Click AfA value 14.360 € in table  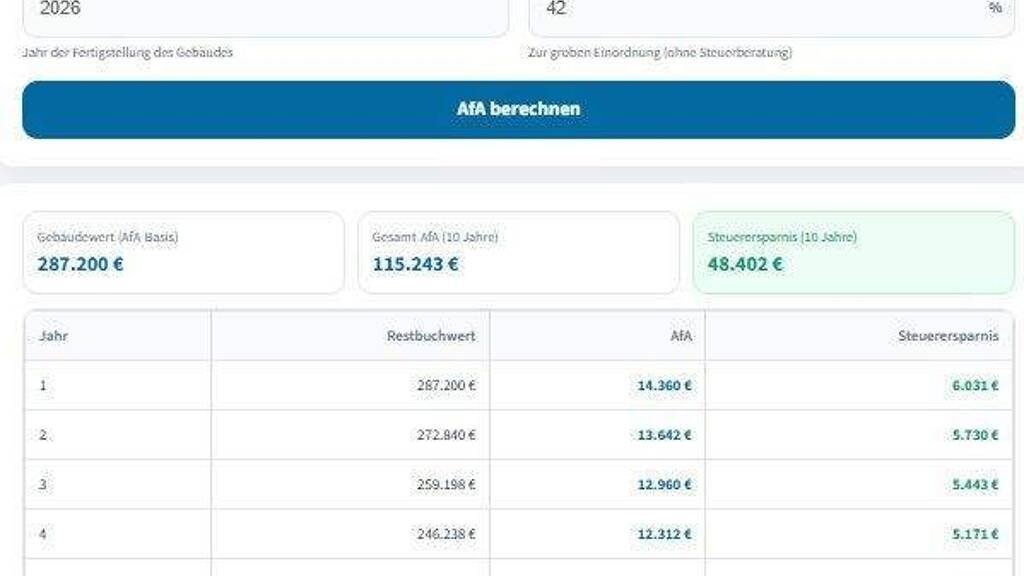[x=664, y=385]
